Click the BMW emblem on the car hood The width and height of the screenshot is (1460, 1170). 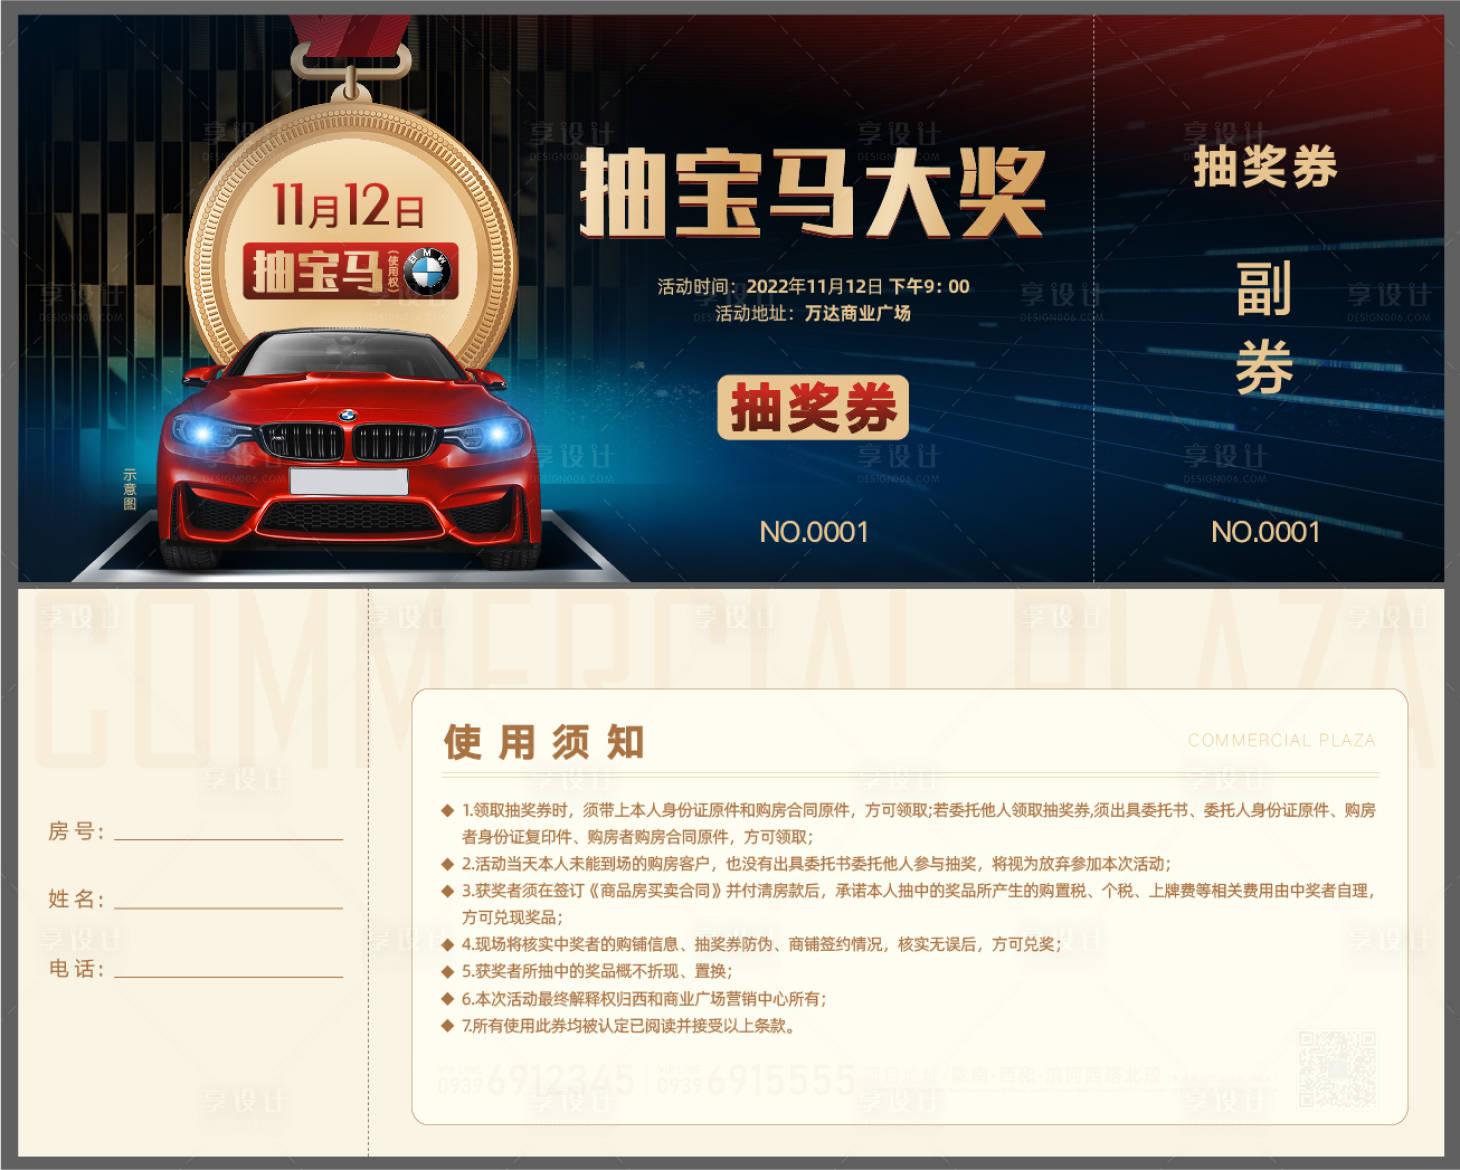[346, 415]
